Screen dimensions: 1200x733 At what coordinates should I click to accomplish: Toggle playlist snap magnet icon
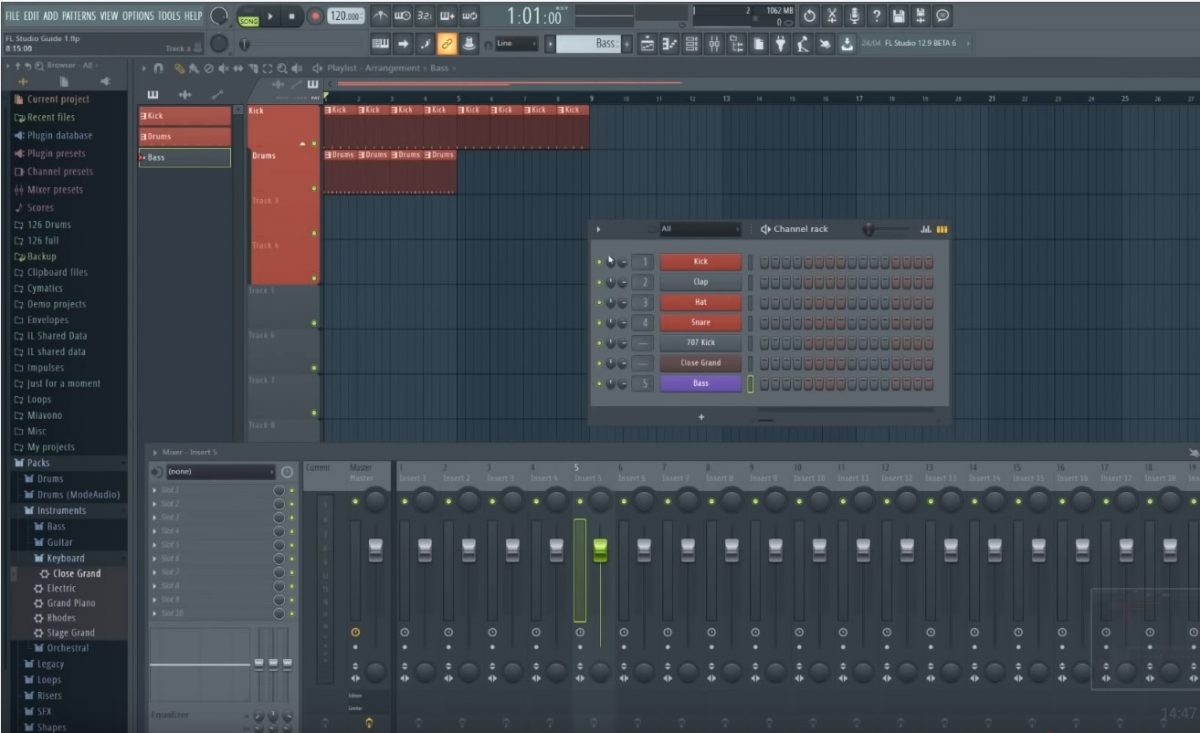(158, 68)
